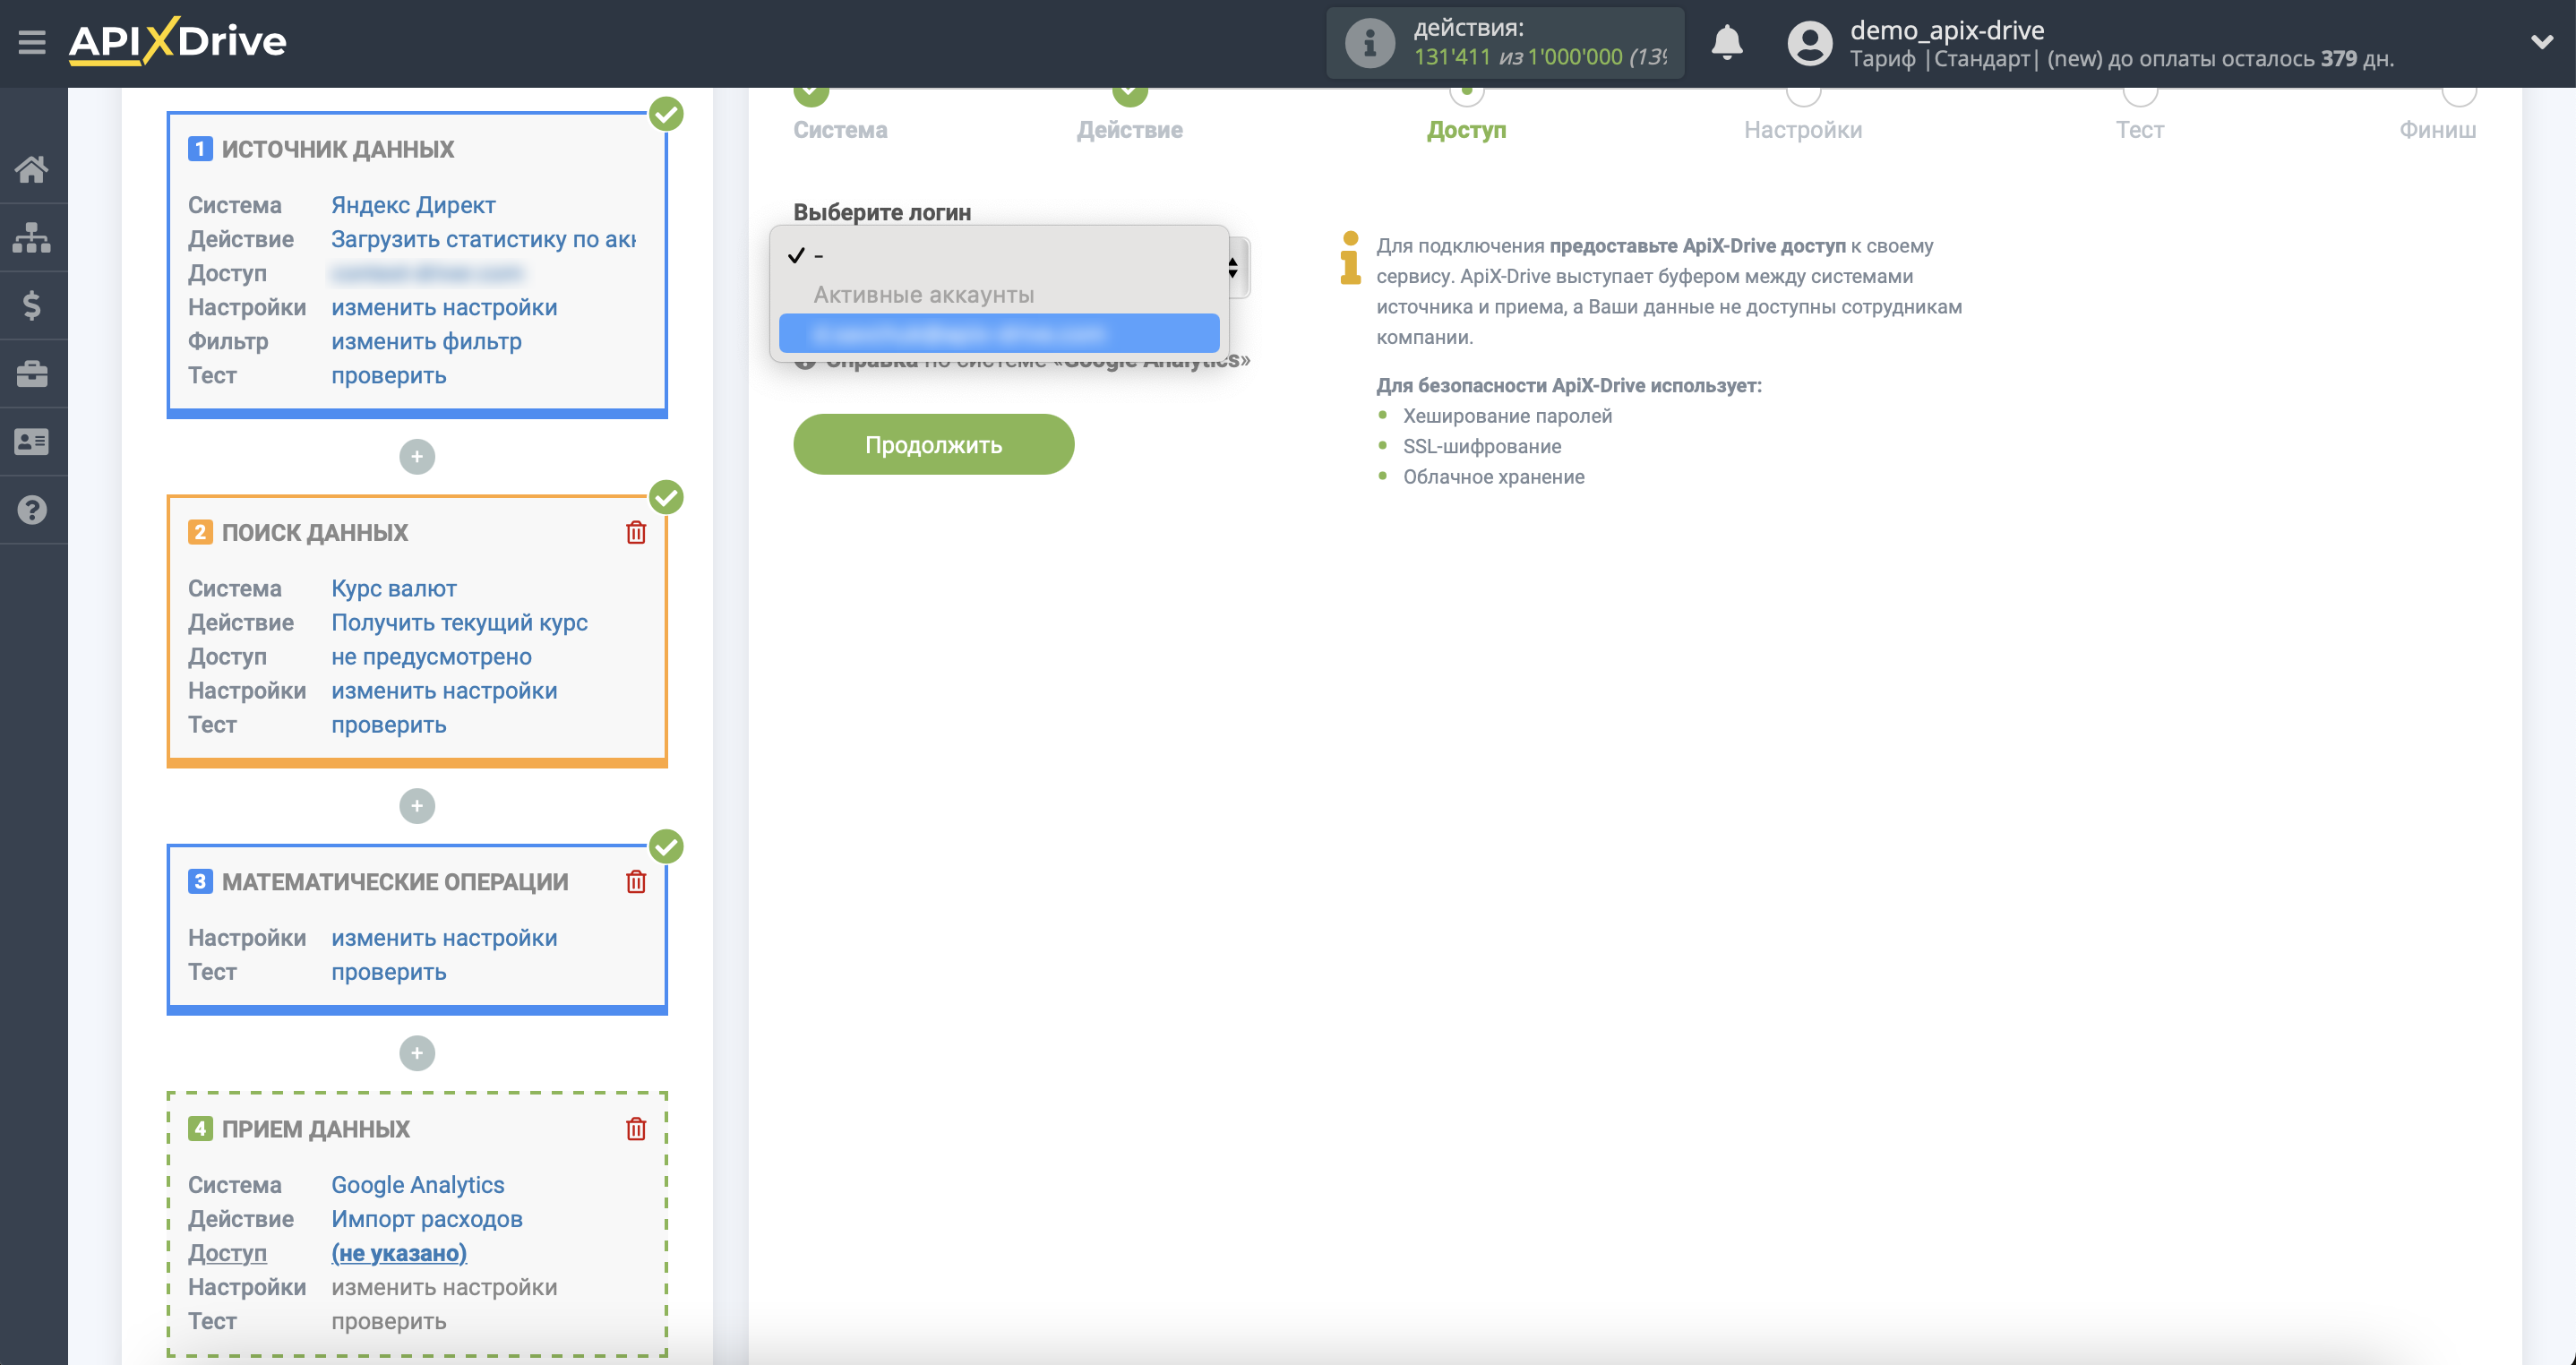Open the Импорт расходов action link
The width and height of the screenshot is (2576, 1365).
point(426,1218)
